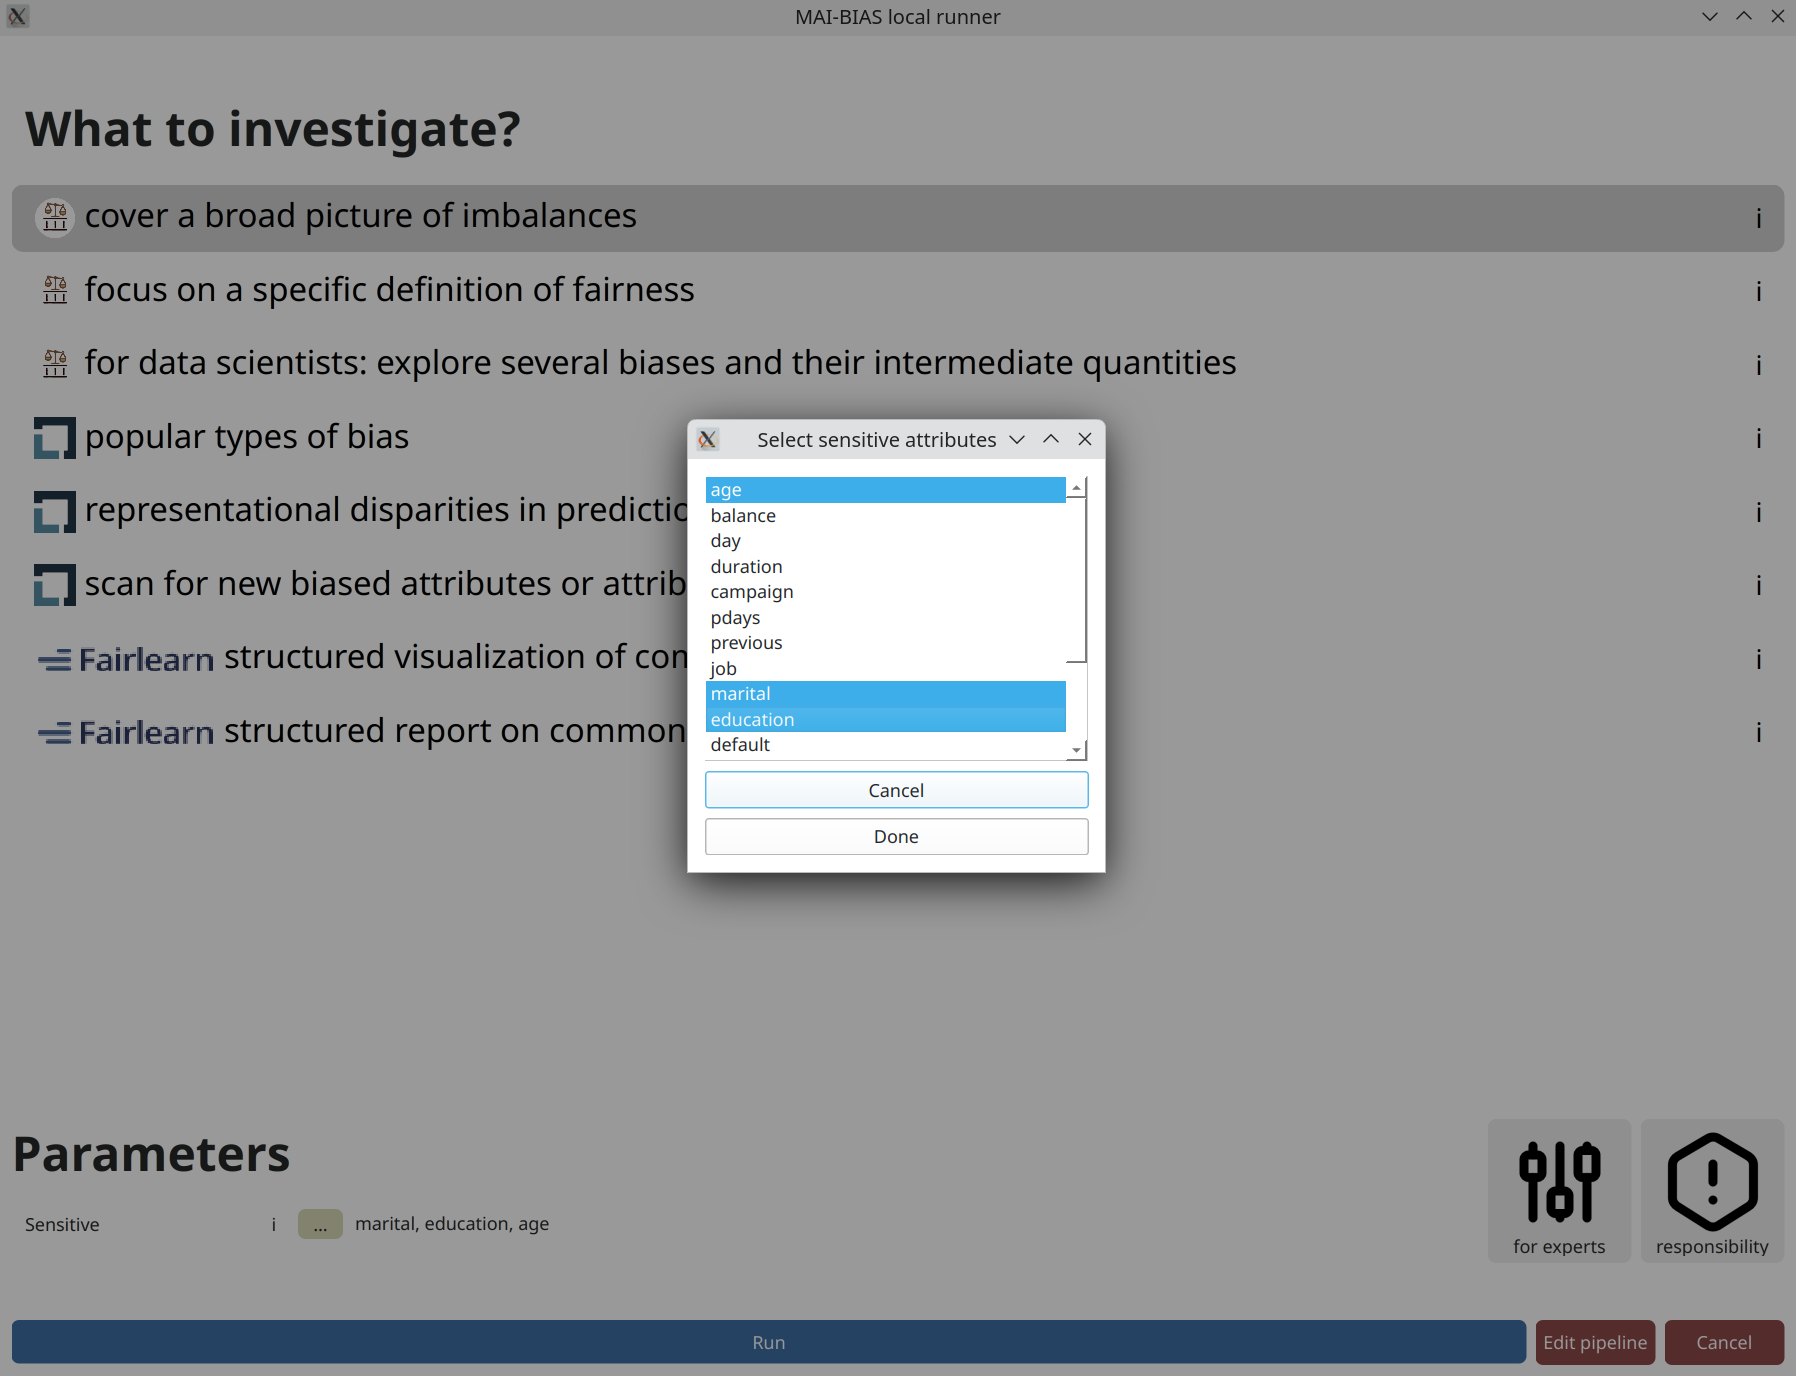
Task: Start the analysis with the Run button
Action: point(768,1342)
